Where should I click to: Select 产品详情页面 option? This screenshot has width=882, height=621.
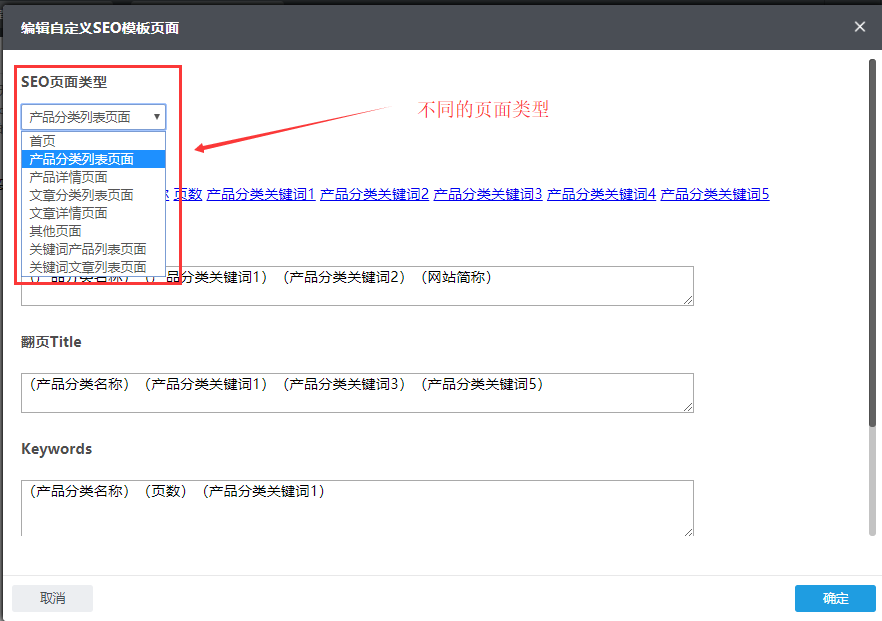[x=69, y=177]
